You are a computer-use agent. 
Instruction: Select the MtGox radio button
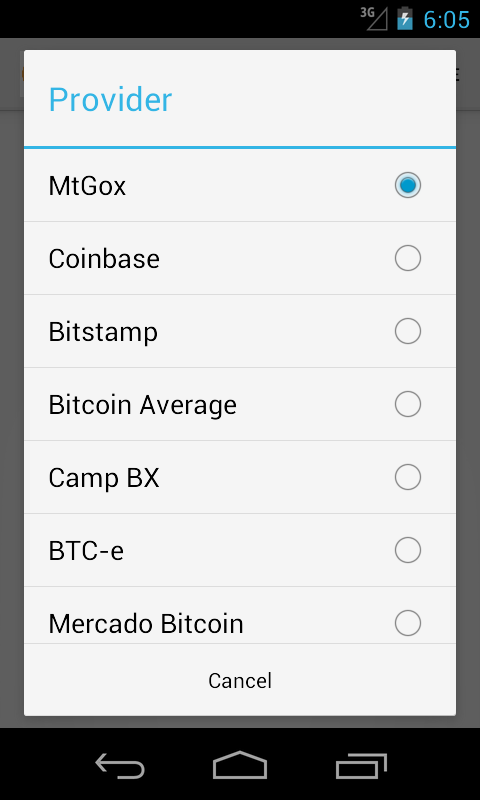(408, 185)
